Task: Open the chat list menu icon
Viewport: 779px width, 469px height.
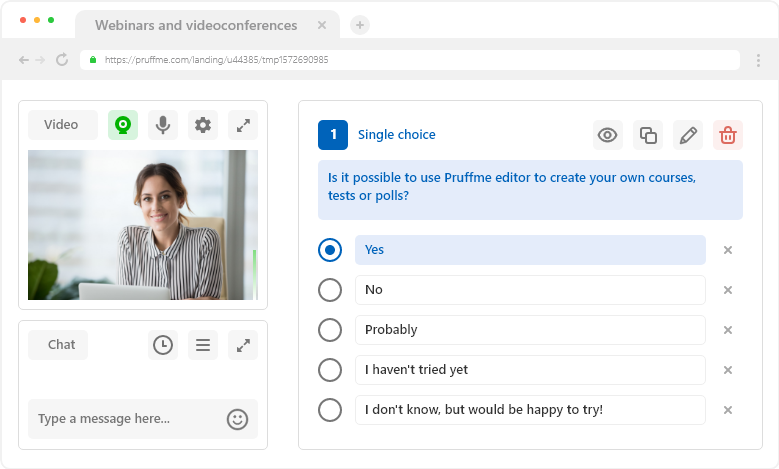Action: point(203,345)
